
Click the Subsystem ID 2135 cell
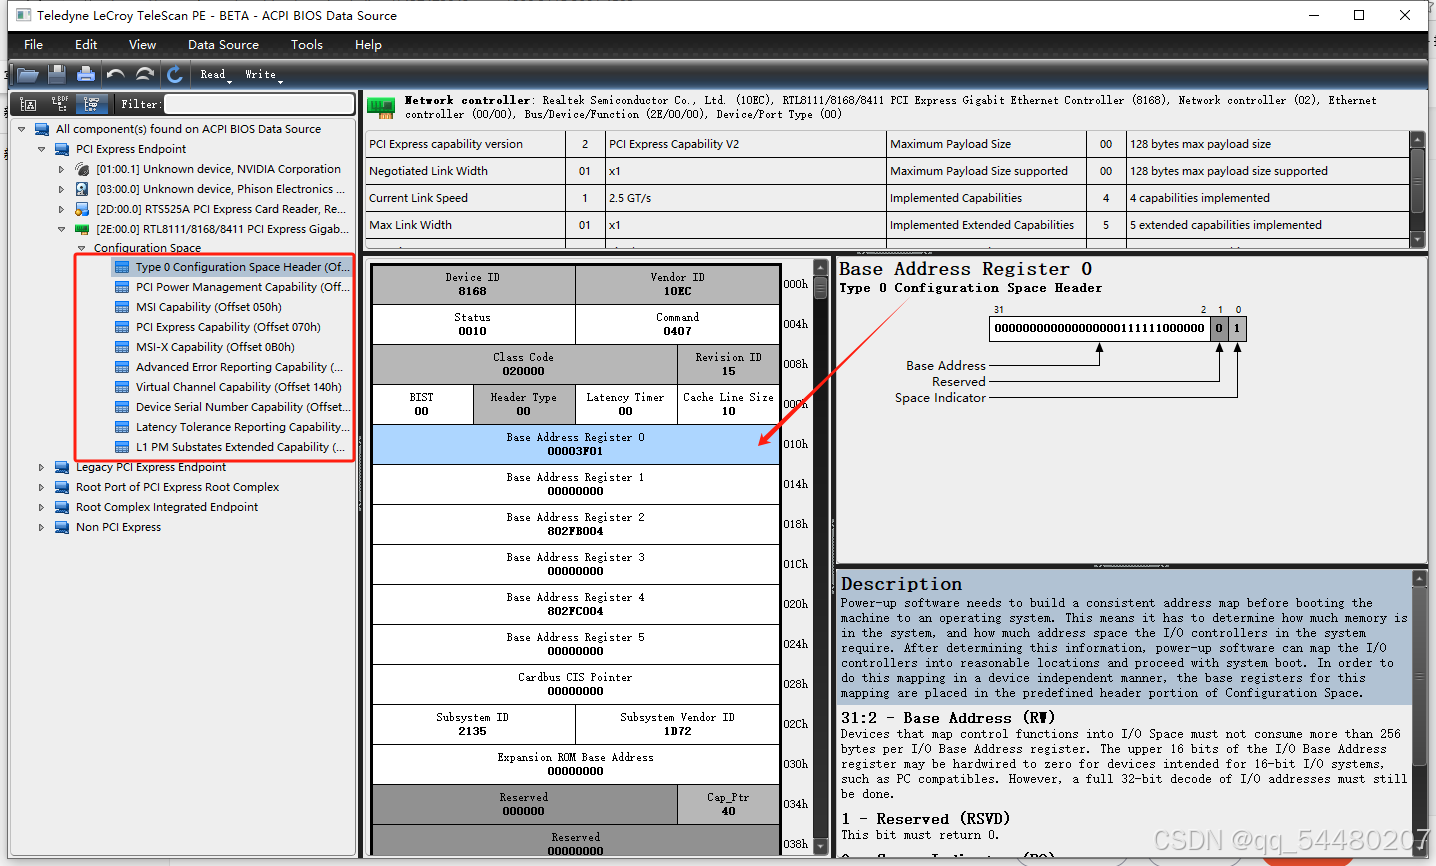click(473, 724)
